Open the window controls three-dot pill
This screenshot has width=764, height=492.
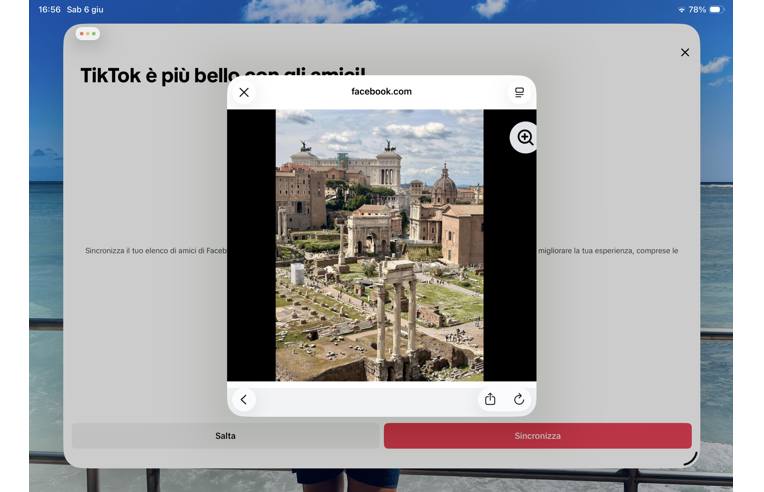click(88, 34)
